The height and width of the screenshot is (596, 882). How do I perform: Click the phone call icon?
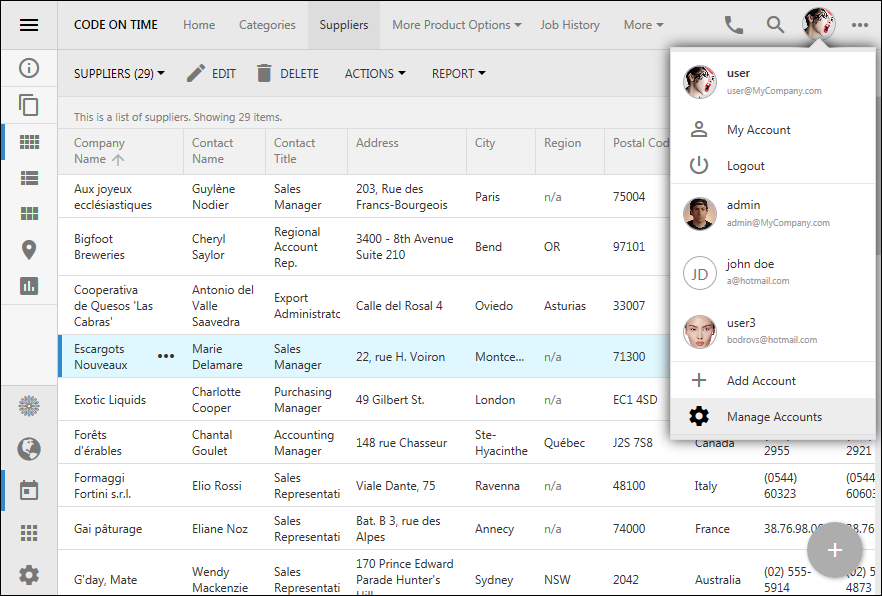(734, 25)
